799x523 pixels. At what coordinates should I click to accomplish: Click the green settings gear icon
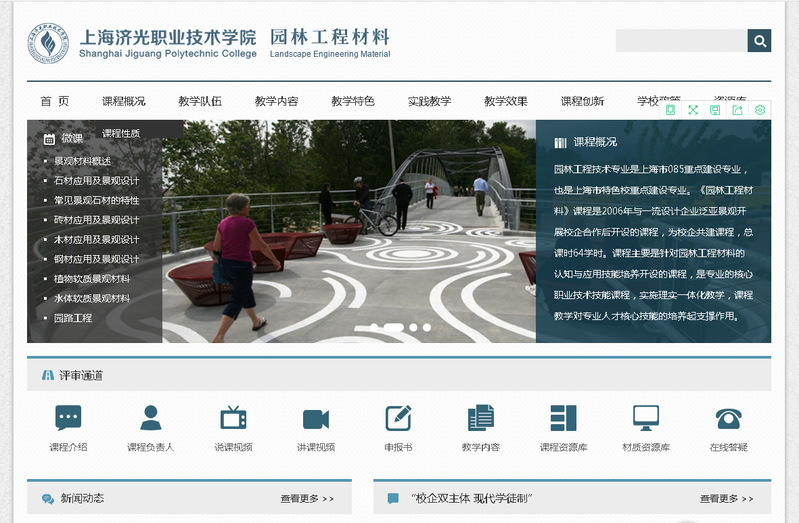click(x=760, y=110)
